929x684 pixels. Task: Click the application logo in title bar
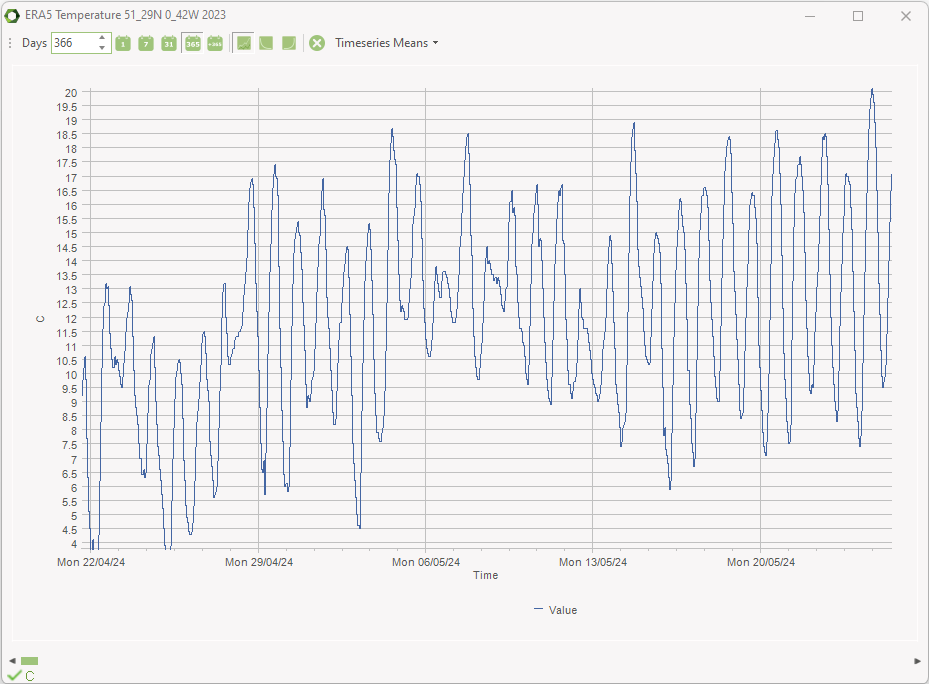point(12,15)
